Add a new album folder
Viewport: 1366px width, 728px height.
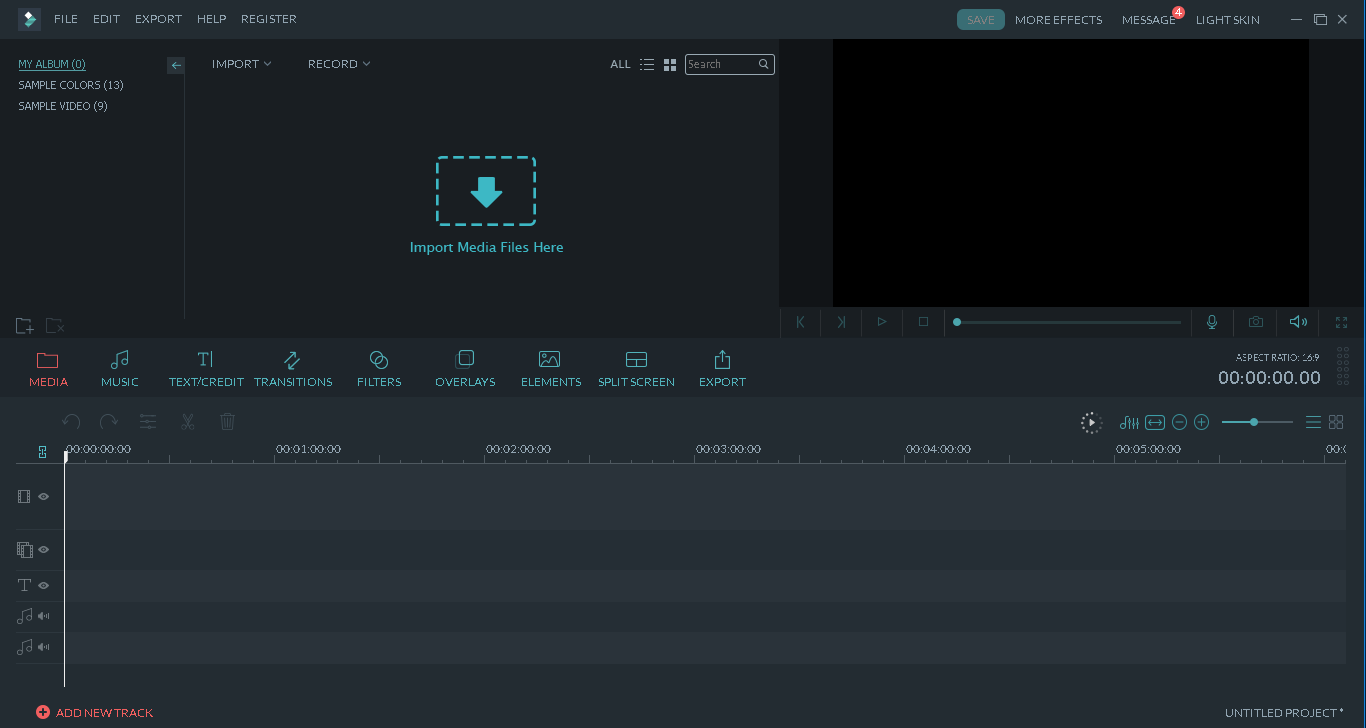pos(25,326)
